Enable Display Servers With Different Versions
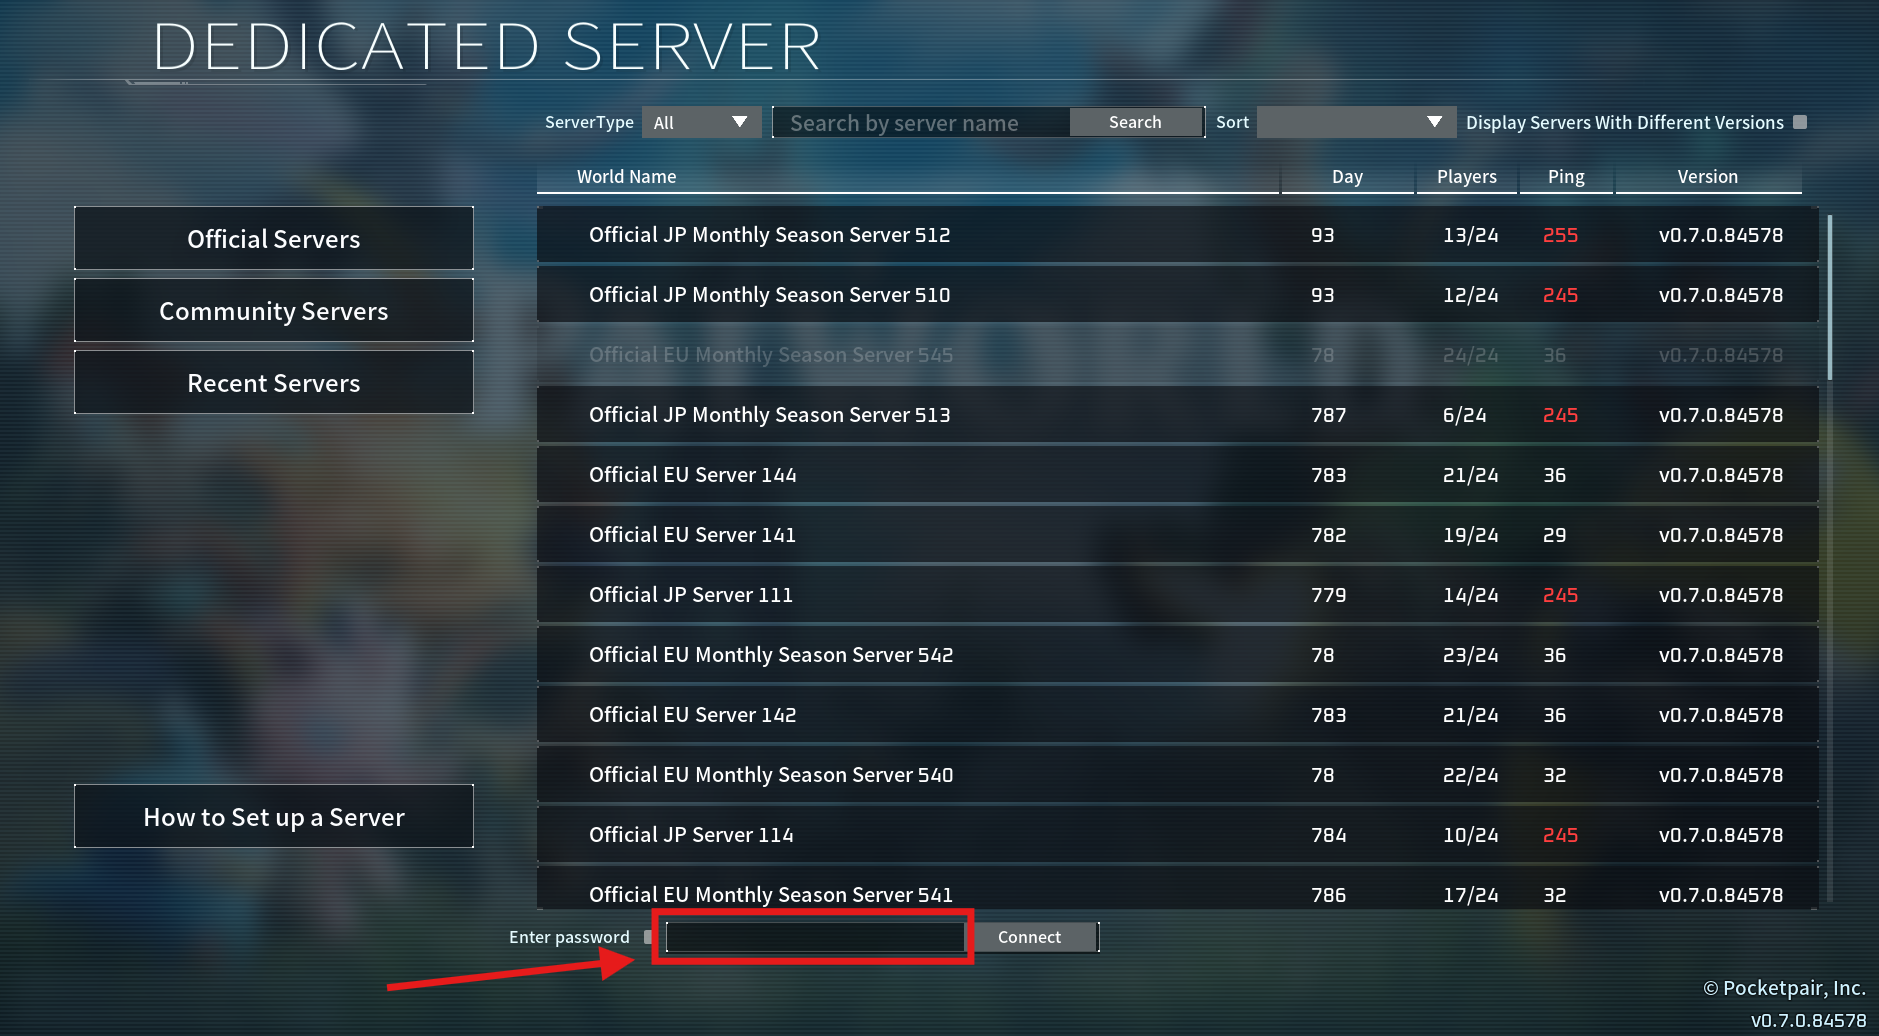 [1800, 122]
